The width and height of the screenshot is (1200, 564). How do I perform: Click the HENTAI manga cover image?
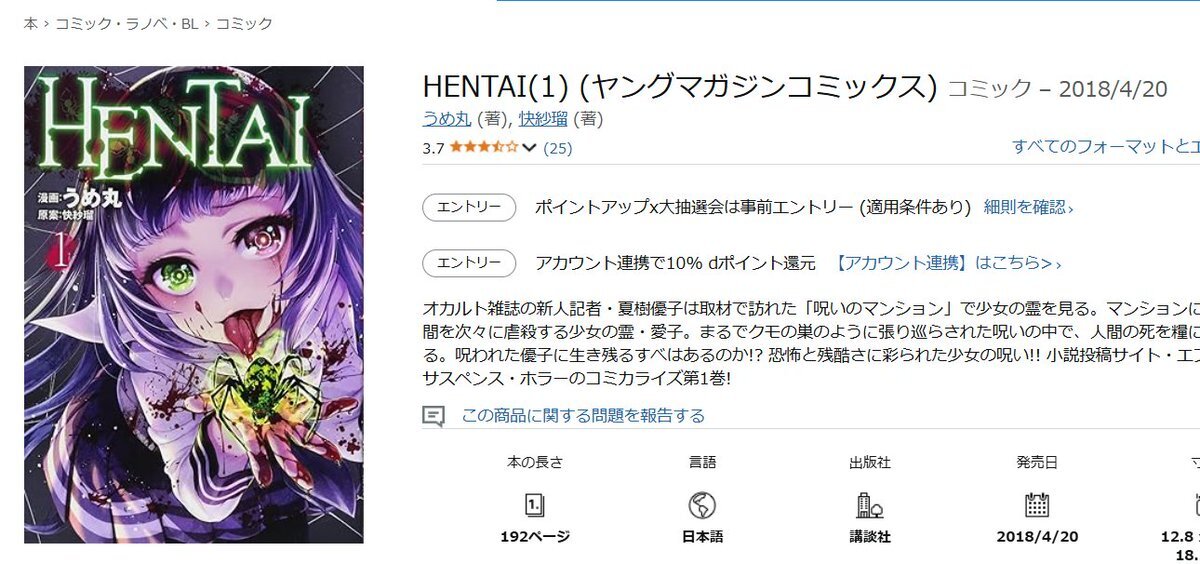coord(193,304)
